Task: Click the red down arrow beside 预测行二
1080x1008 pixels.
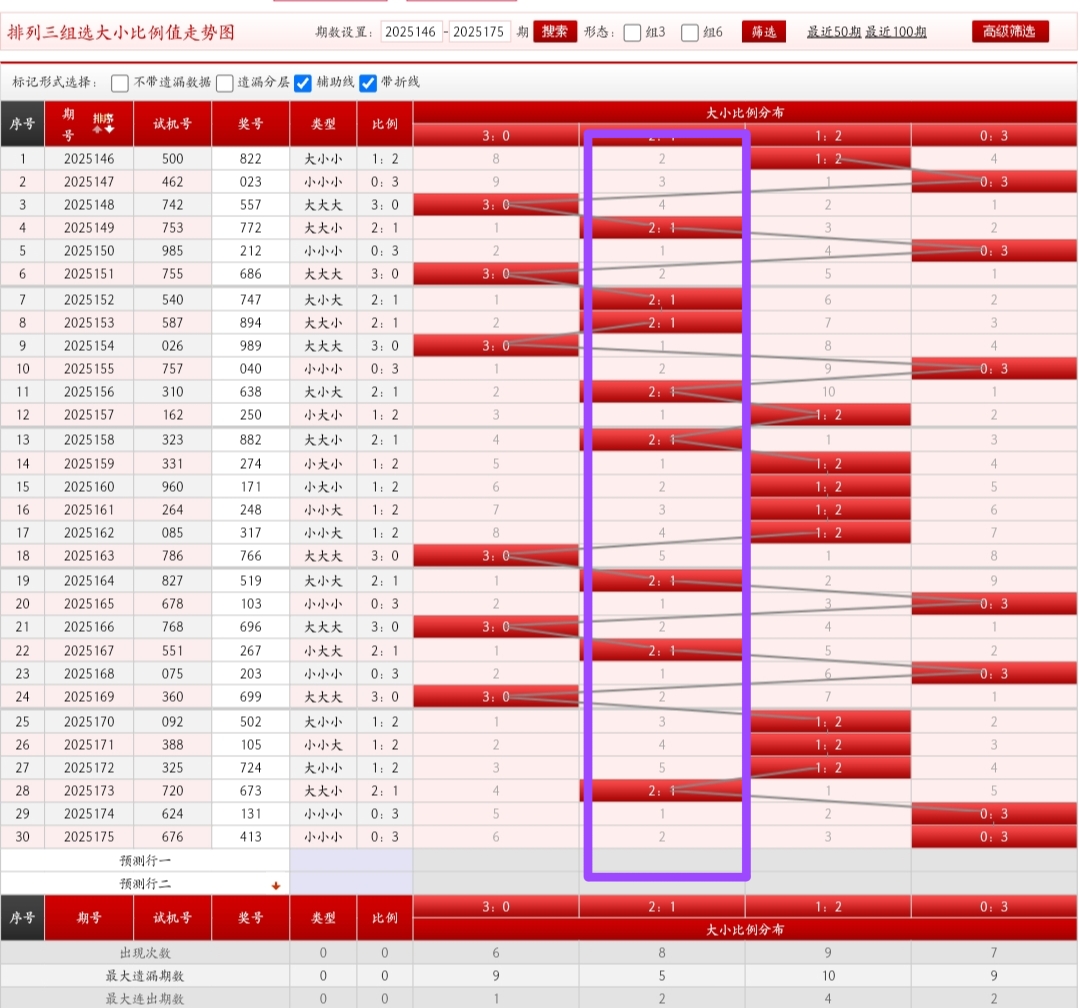Action: 276,885
